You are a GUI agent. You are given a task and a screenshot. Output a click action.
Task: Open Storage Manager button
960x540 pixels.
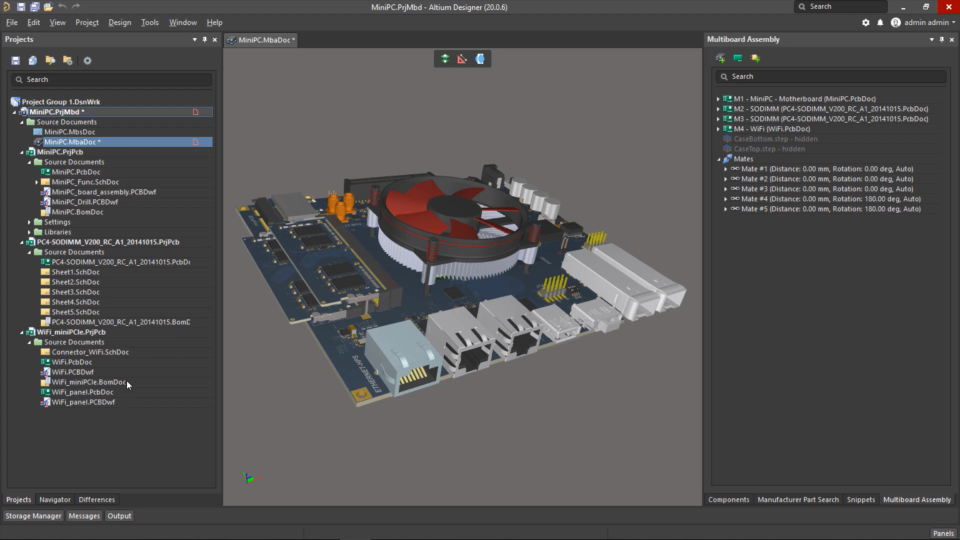[33, 516]
